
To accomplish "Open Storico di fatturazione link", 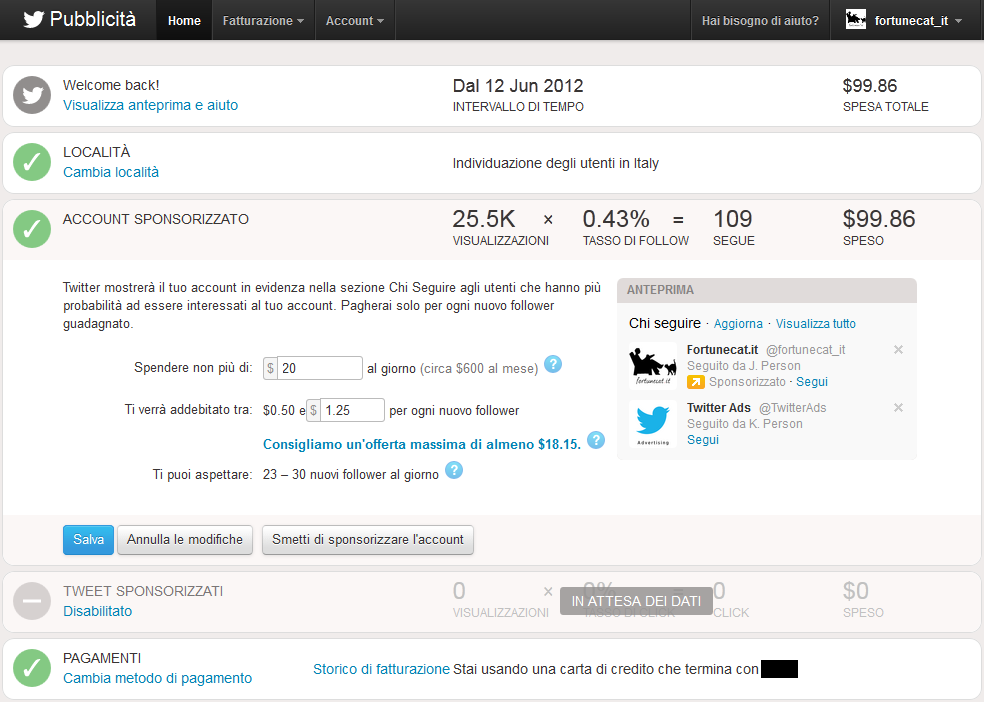I will pos(382,669).
